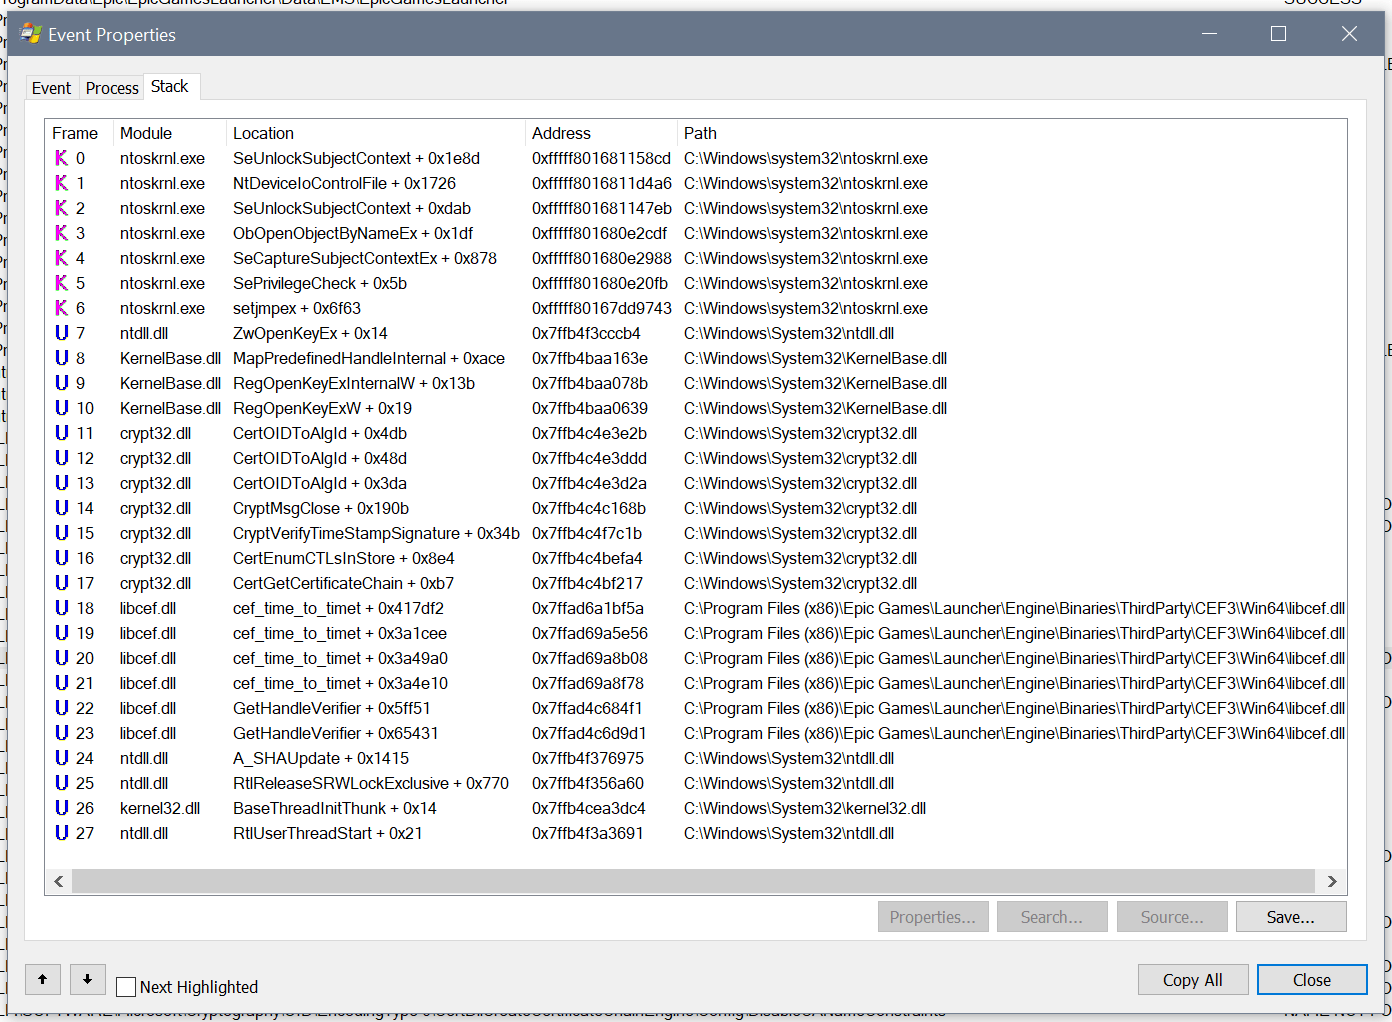1392x1022 pixels.
Task: Select the RtlUserThreadStart + 0x21 row
Action: [x=696, y=833]
